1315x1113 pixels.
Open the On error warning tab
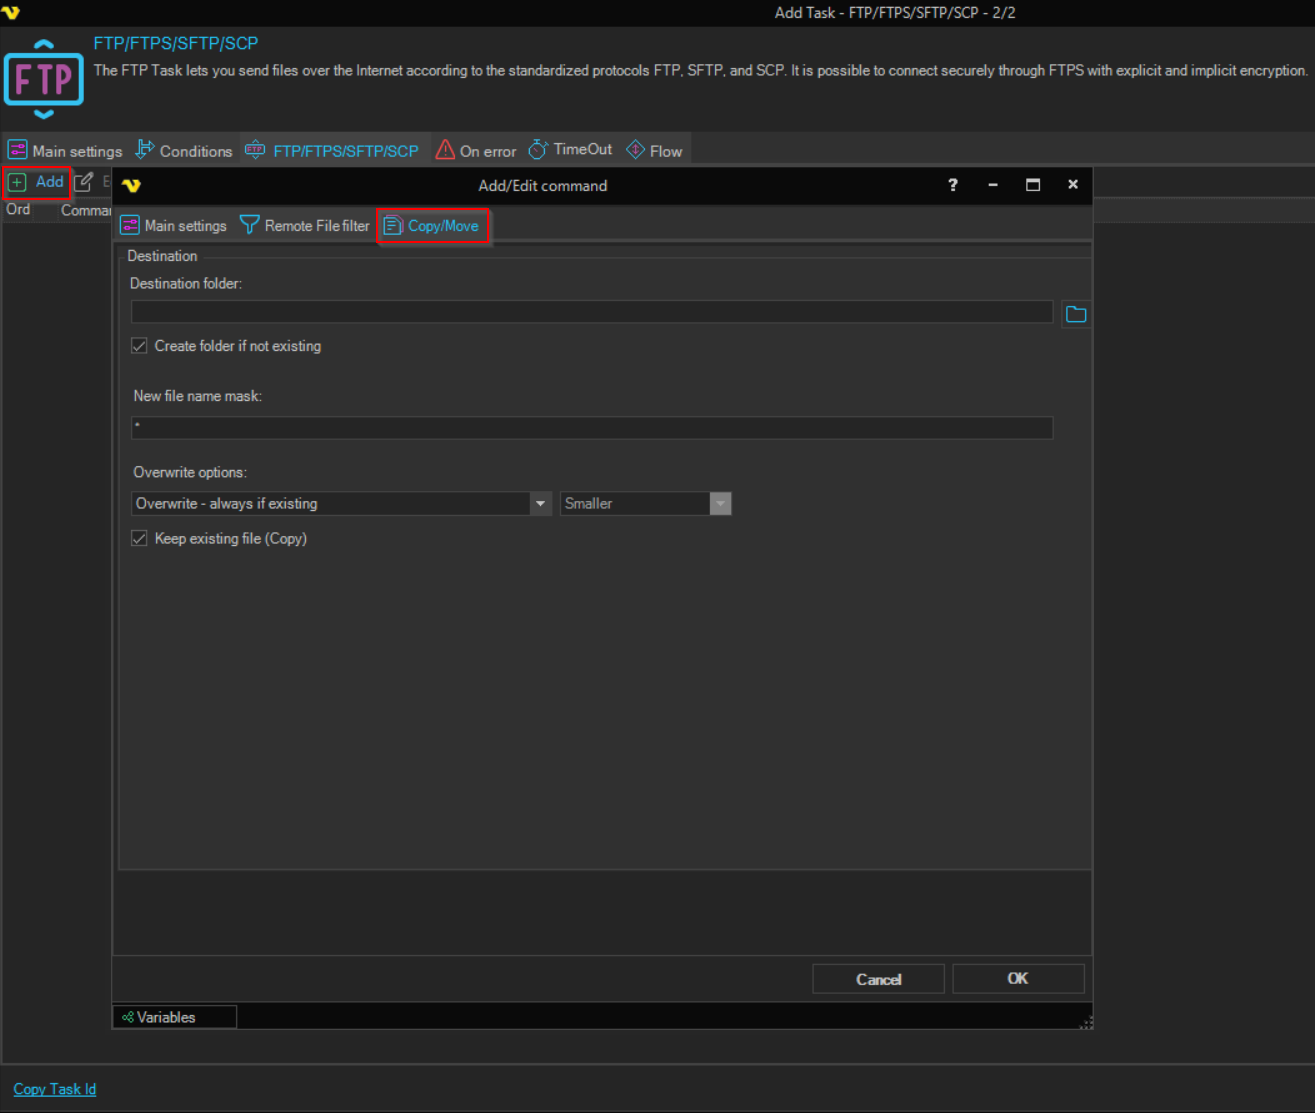[x=476, y=151]
